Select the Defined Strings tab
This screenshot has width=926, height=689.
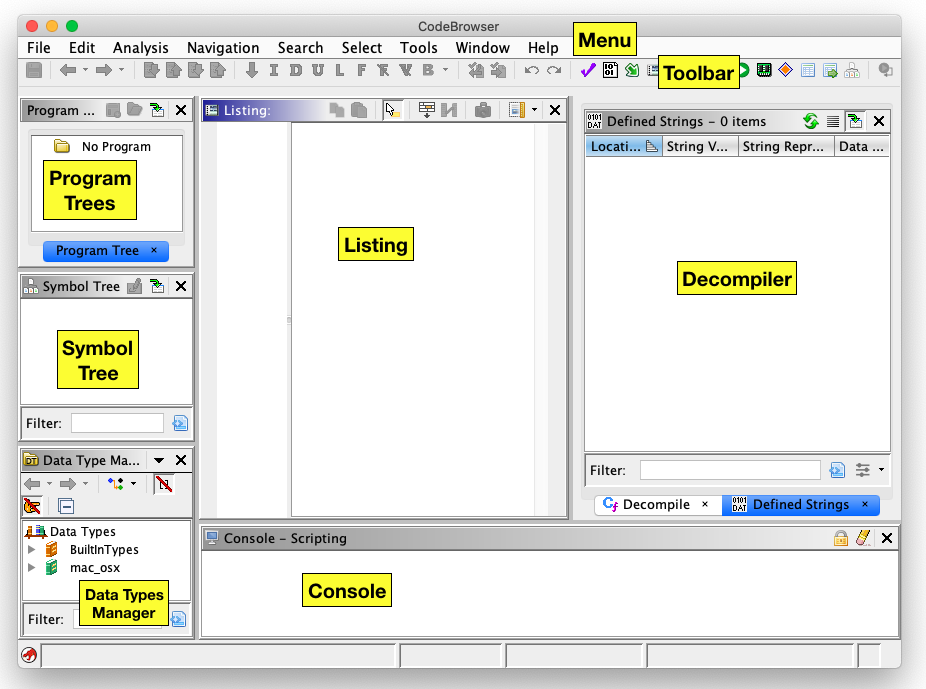pos(800,505)
